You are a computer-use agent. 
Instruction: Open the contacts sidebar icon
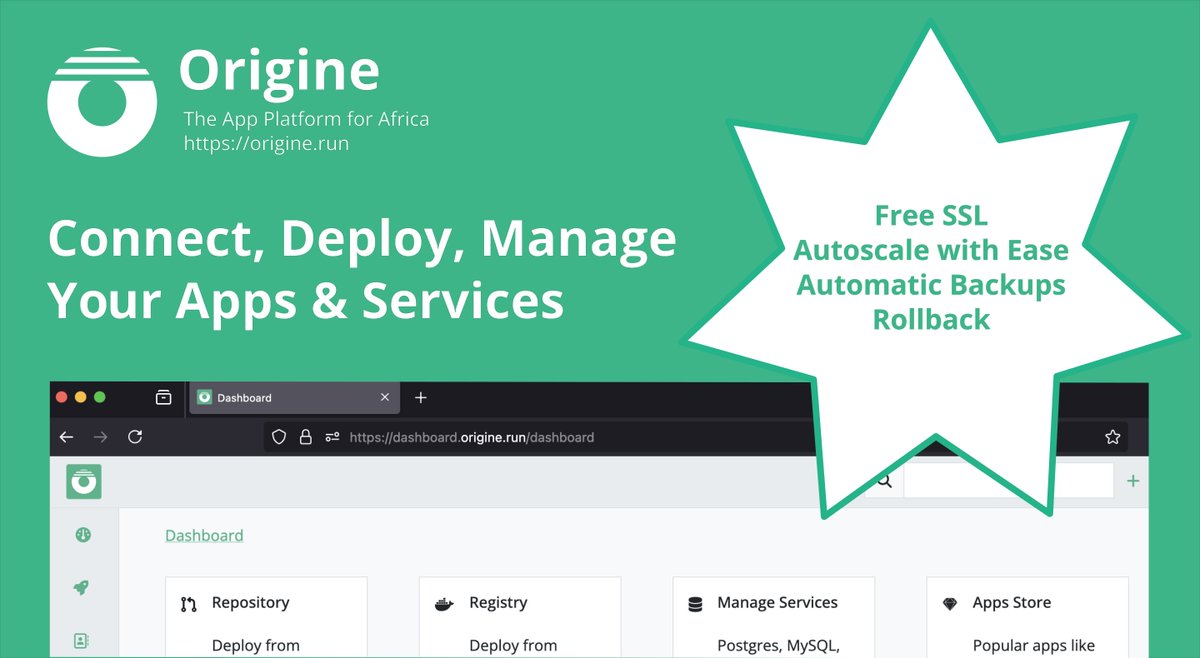(83, 640)
